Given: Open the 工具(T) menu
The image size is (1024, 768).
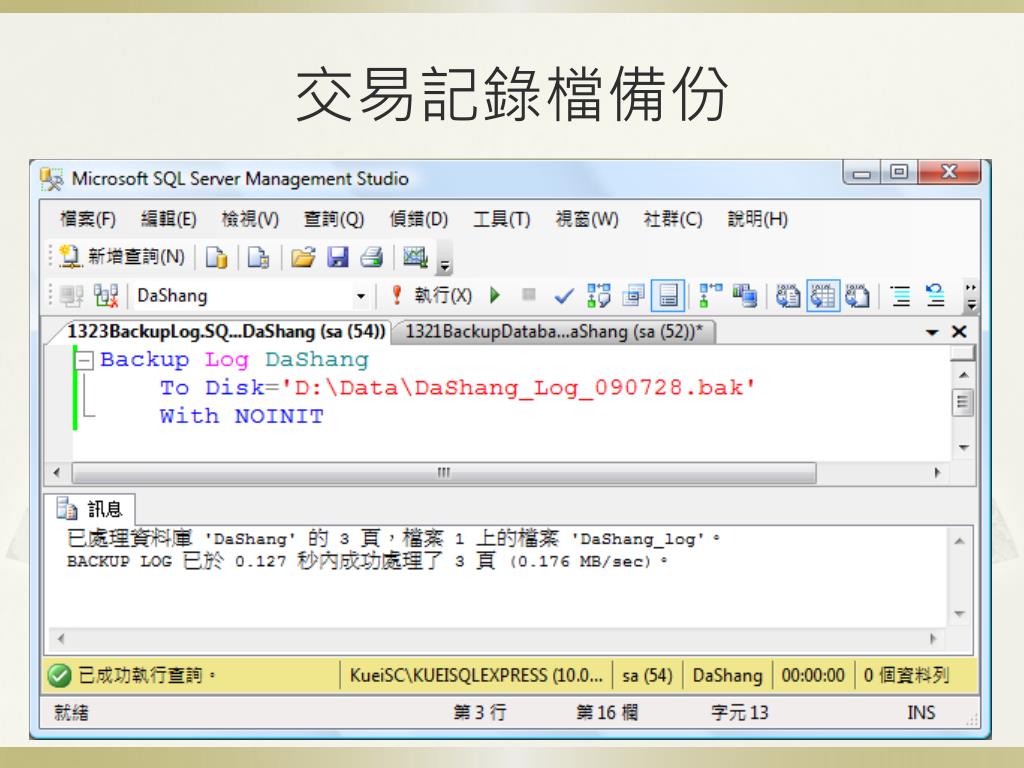Looking at the screenshot, I should (502, 219).
